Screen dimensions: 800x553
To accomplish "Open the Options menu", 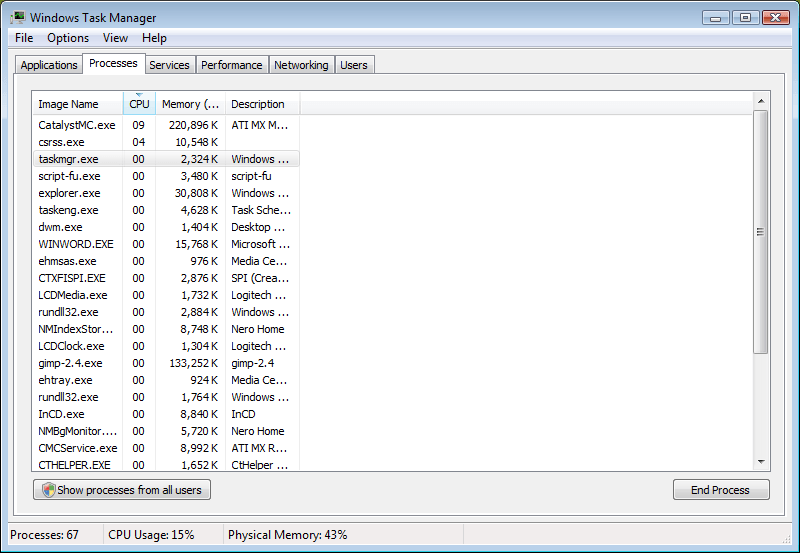I will tap(68, 38).
